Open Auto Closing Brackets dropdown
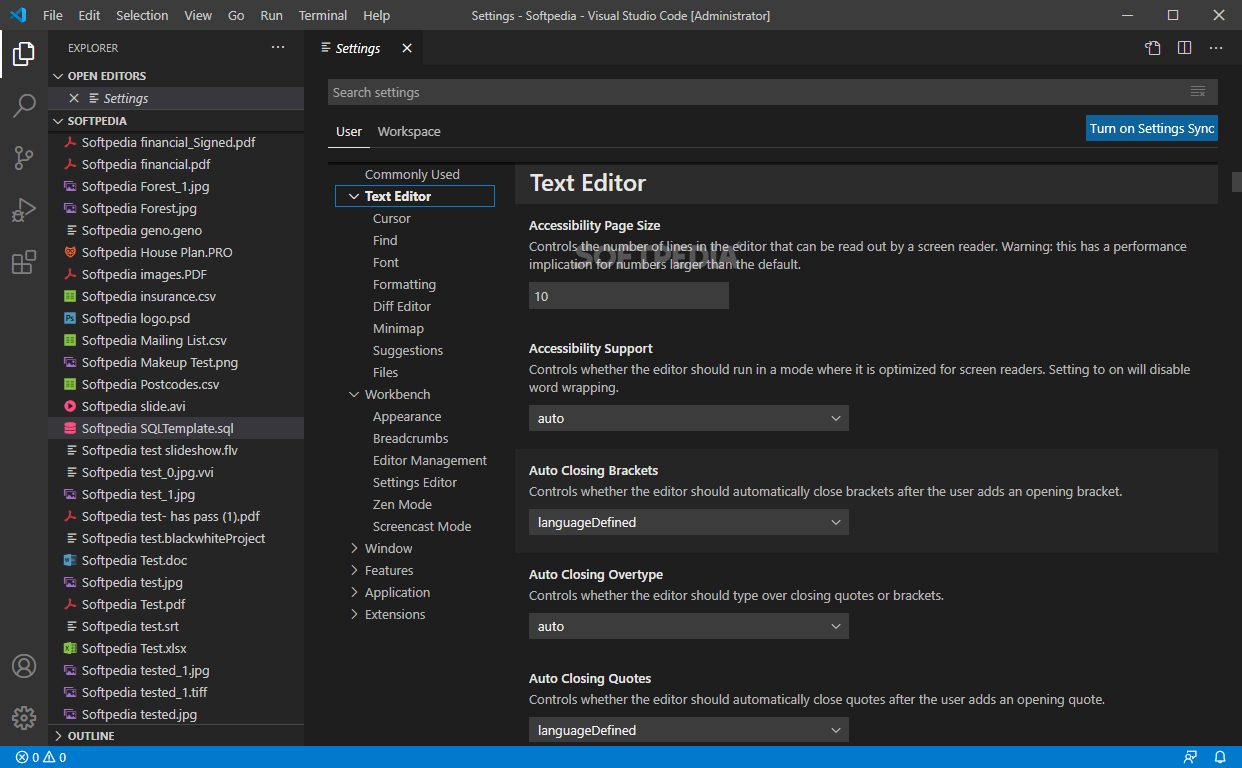Screen dimensions: 1242x768 pyautogui.click(x=688, y=522)
